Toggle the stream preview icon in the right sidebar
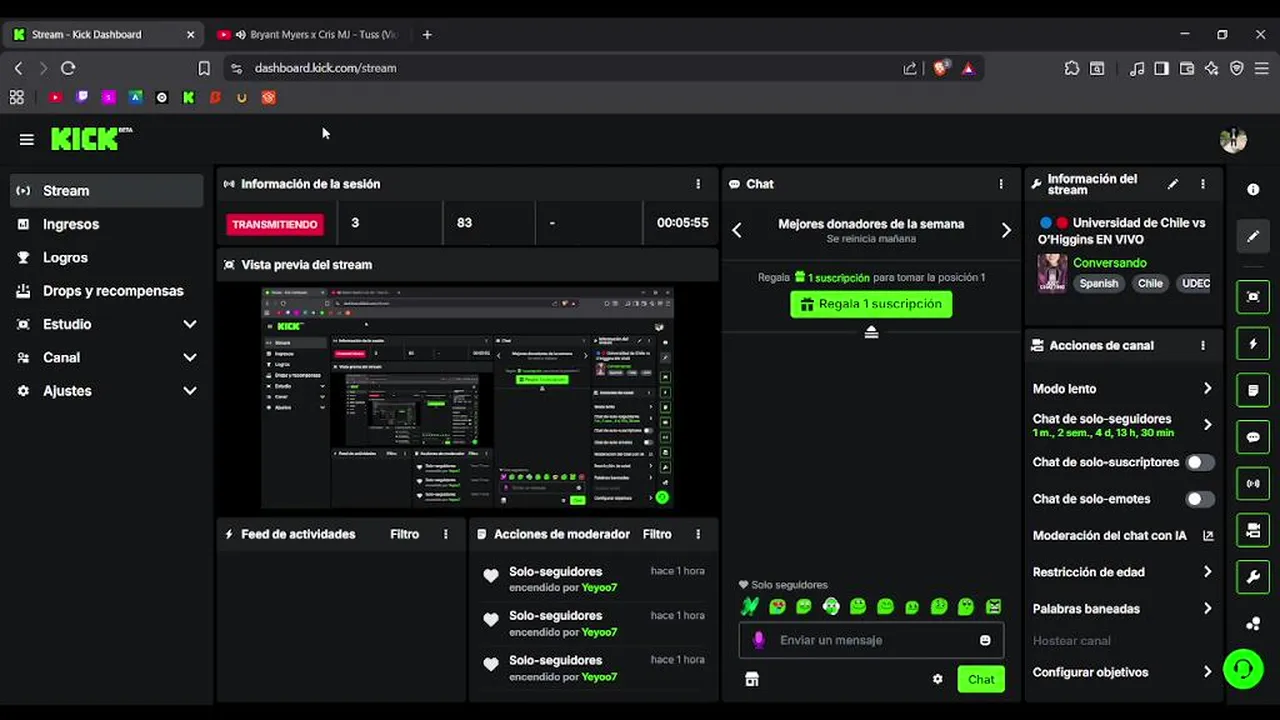 click(x=1253, y=297)
